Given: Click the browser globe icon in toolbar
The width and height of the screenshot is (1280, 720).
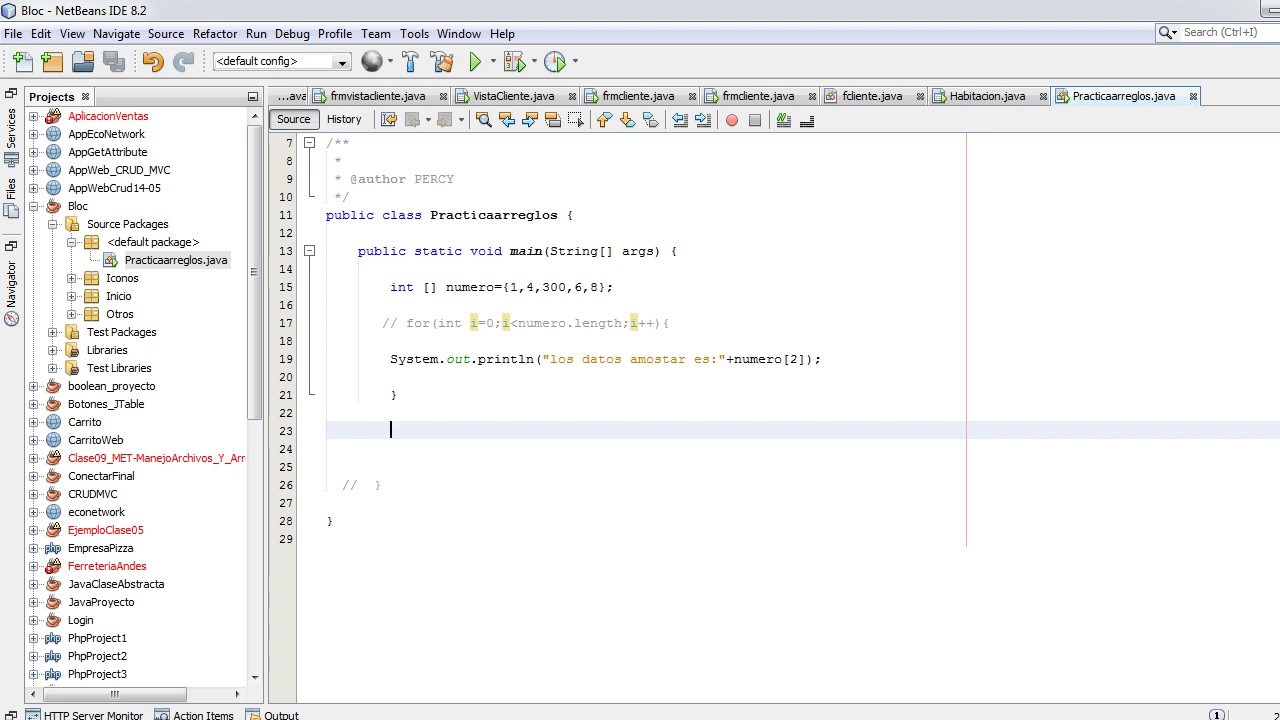Looking at the screenshot, I should (371, 62).
